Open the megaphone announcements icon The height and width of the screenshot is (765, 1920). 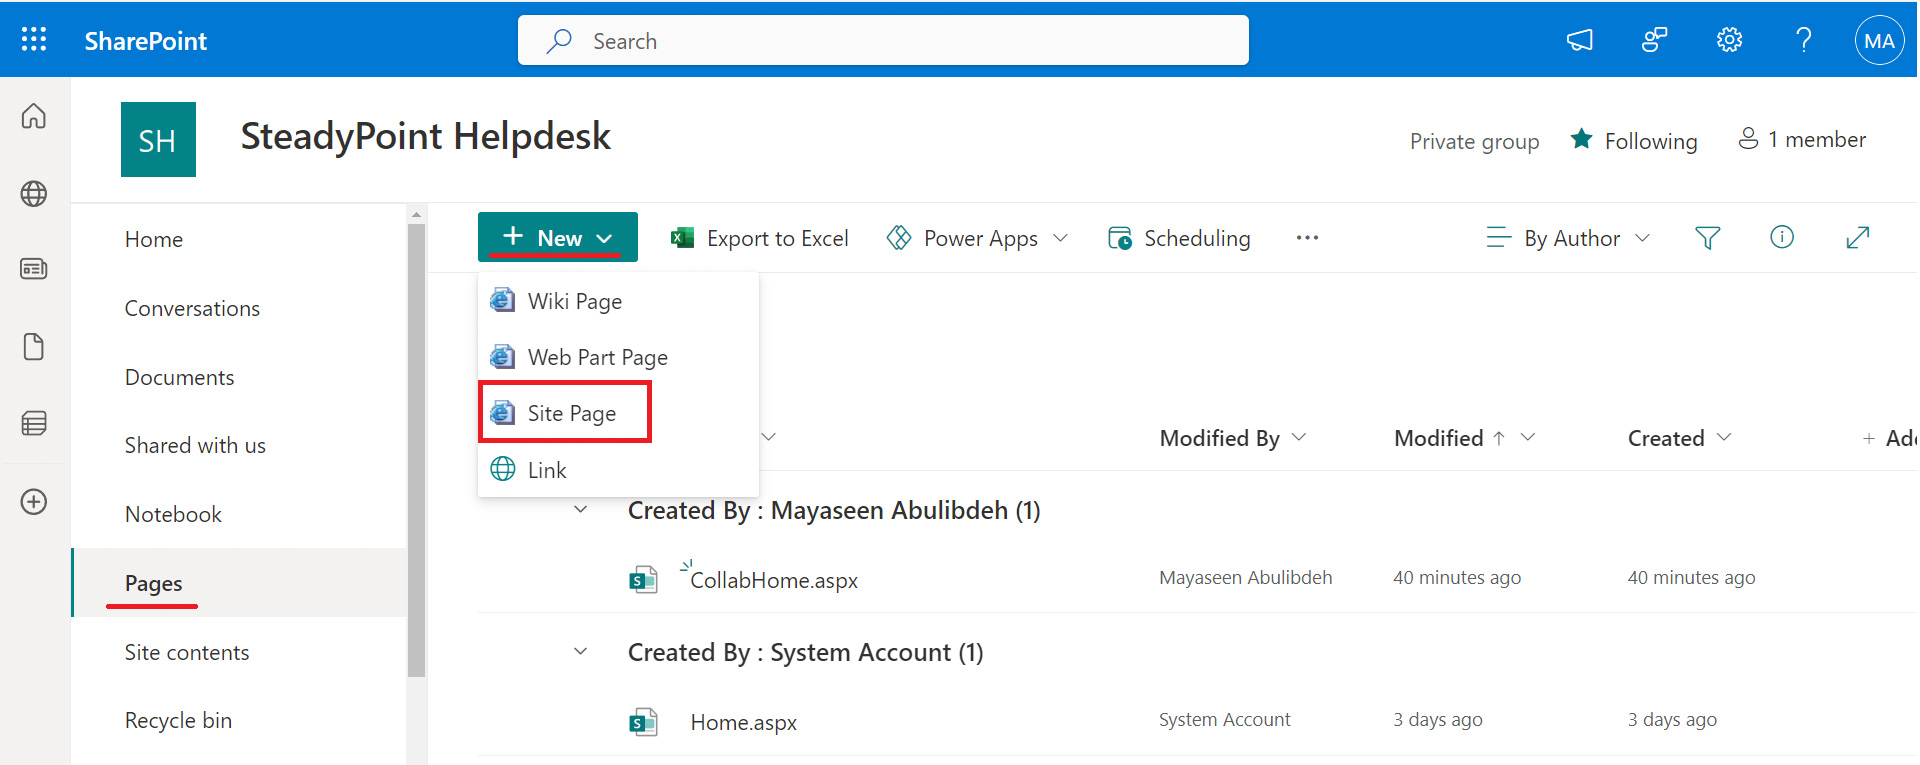pos(1579,40)
